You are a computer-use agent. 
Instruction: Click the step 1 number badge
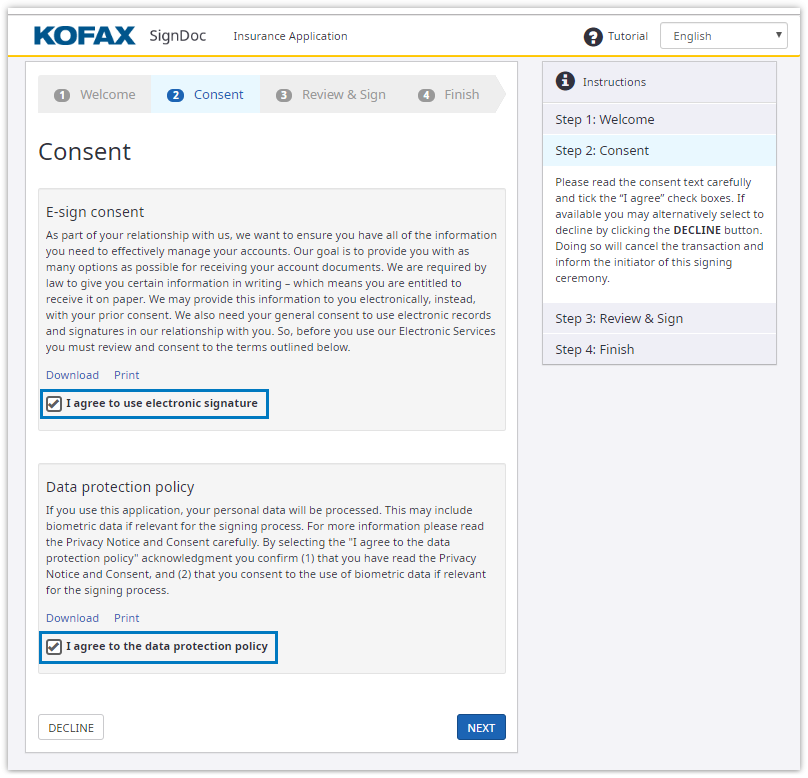coord(62,95)
